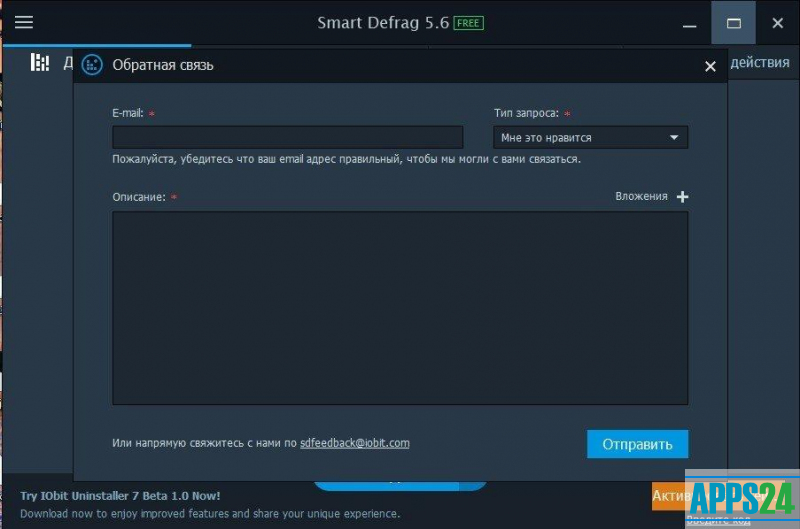Click the request type dropdown arrow
The image size is (800, 529).
point(674,138)
